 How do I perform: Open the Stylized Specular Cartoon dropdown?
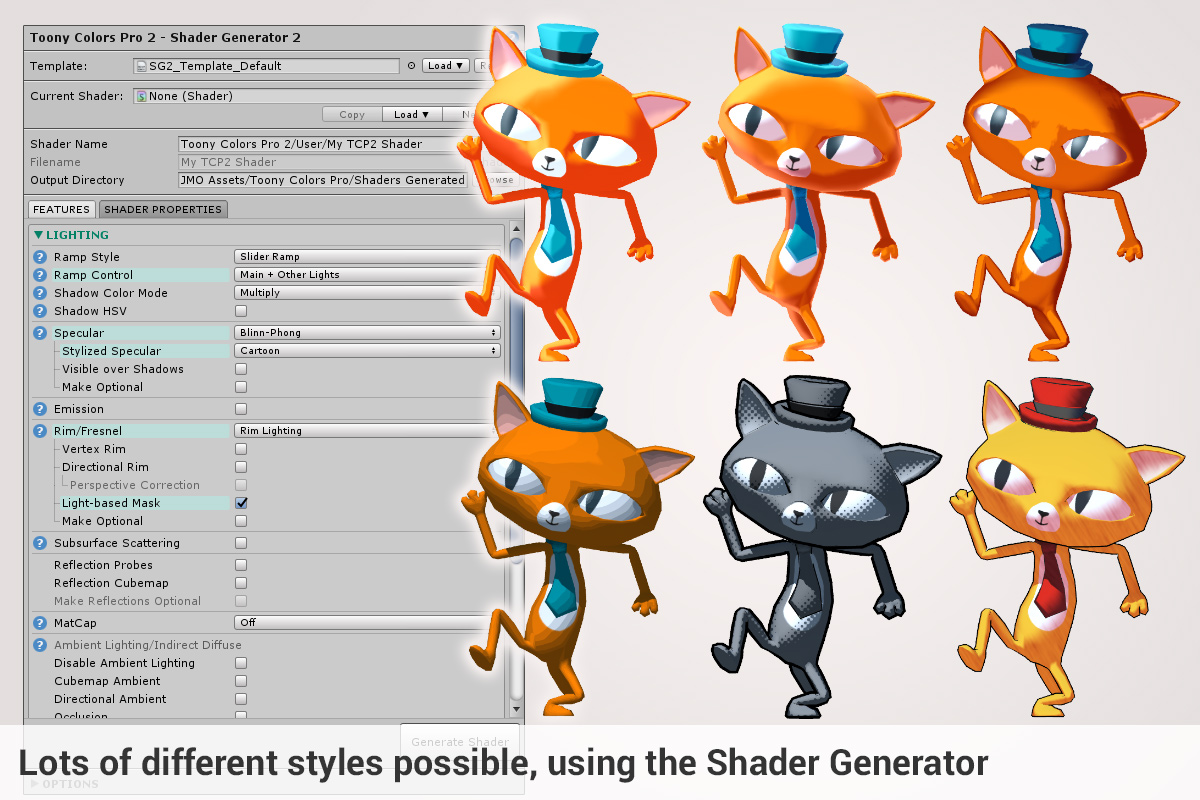[x=367, y=351]
